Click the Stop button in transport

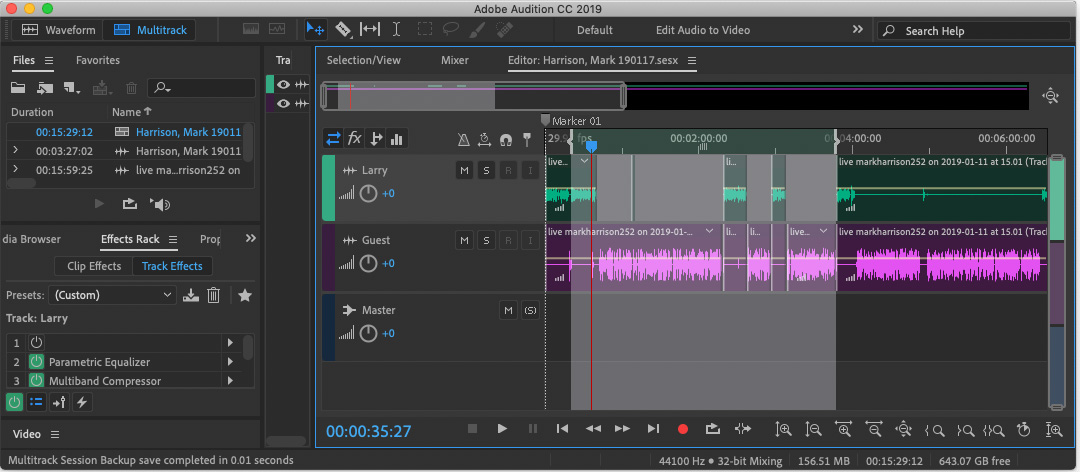coord(472,429)
